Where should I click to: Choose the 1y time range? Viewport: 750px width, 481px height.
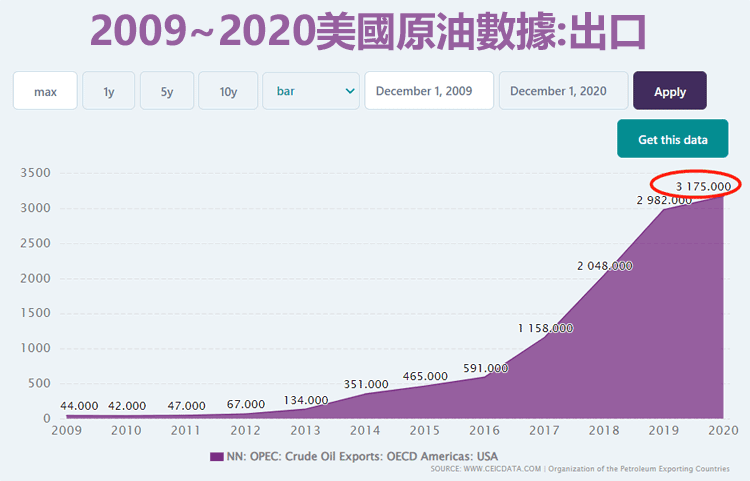pos(108,91)
